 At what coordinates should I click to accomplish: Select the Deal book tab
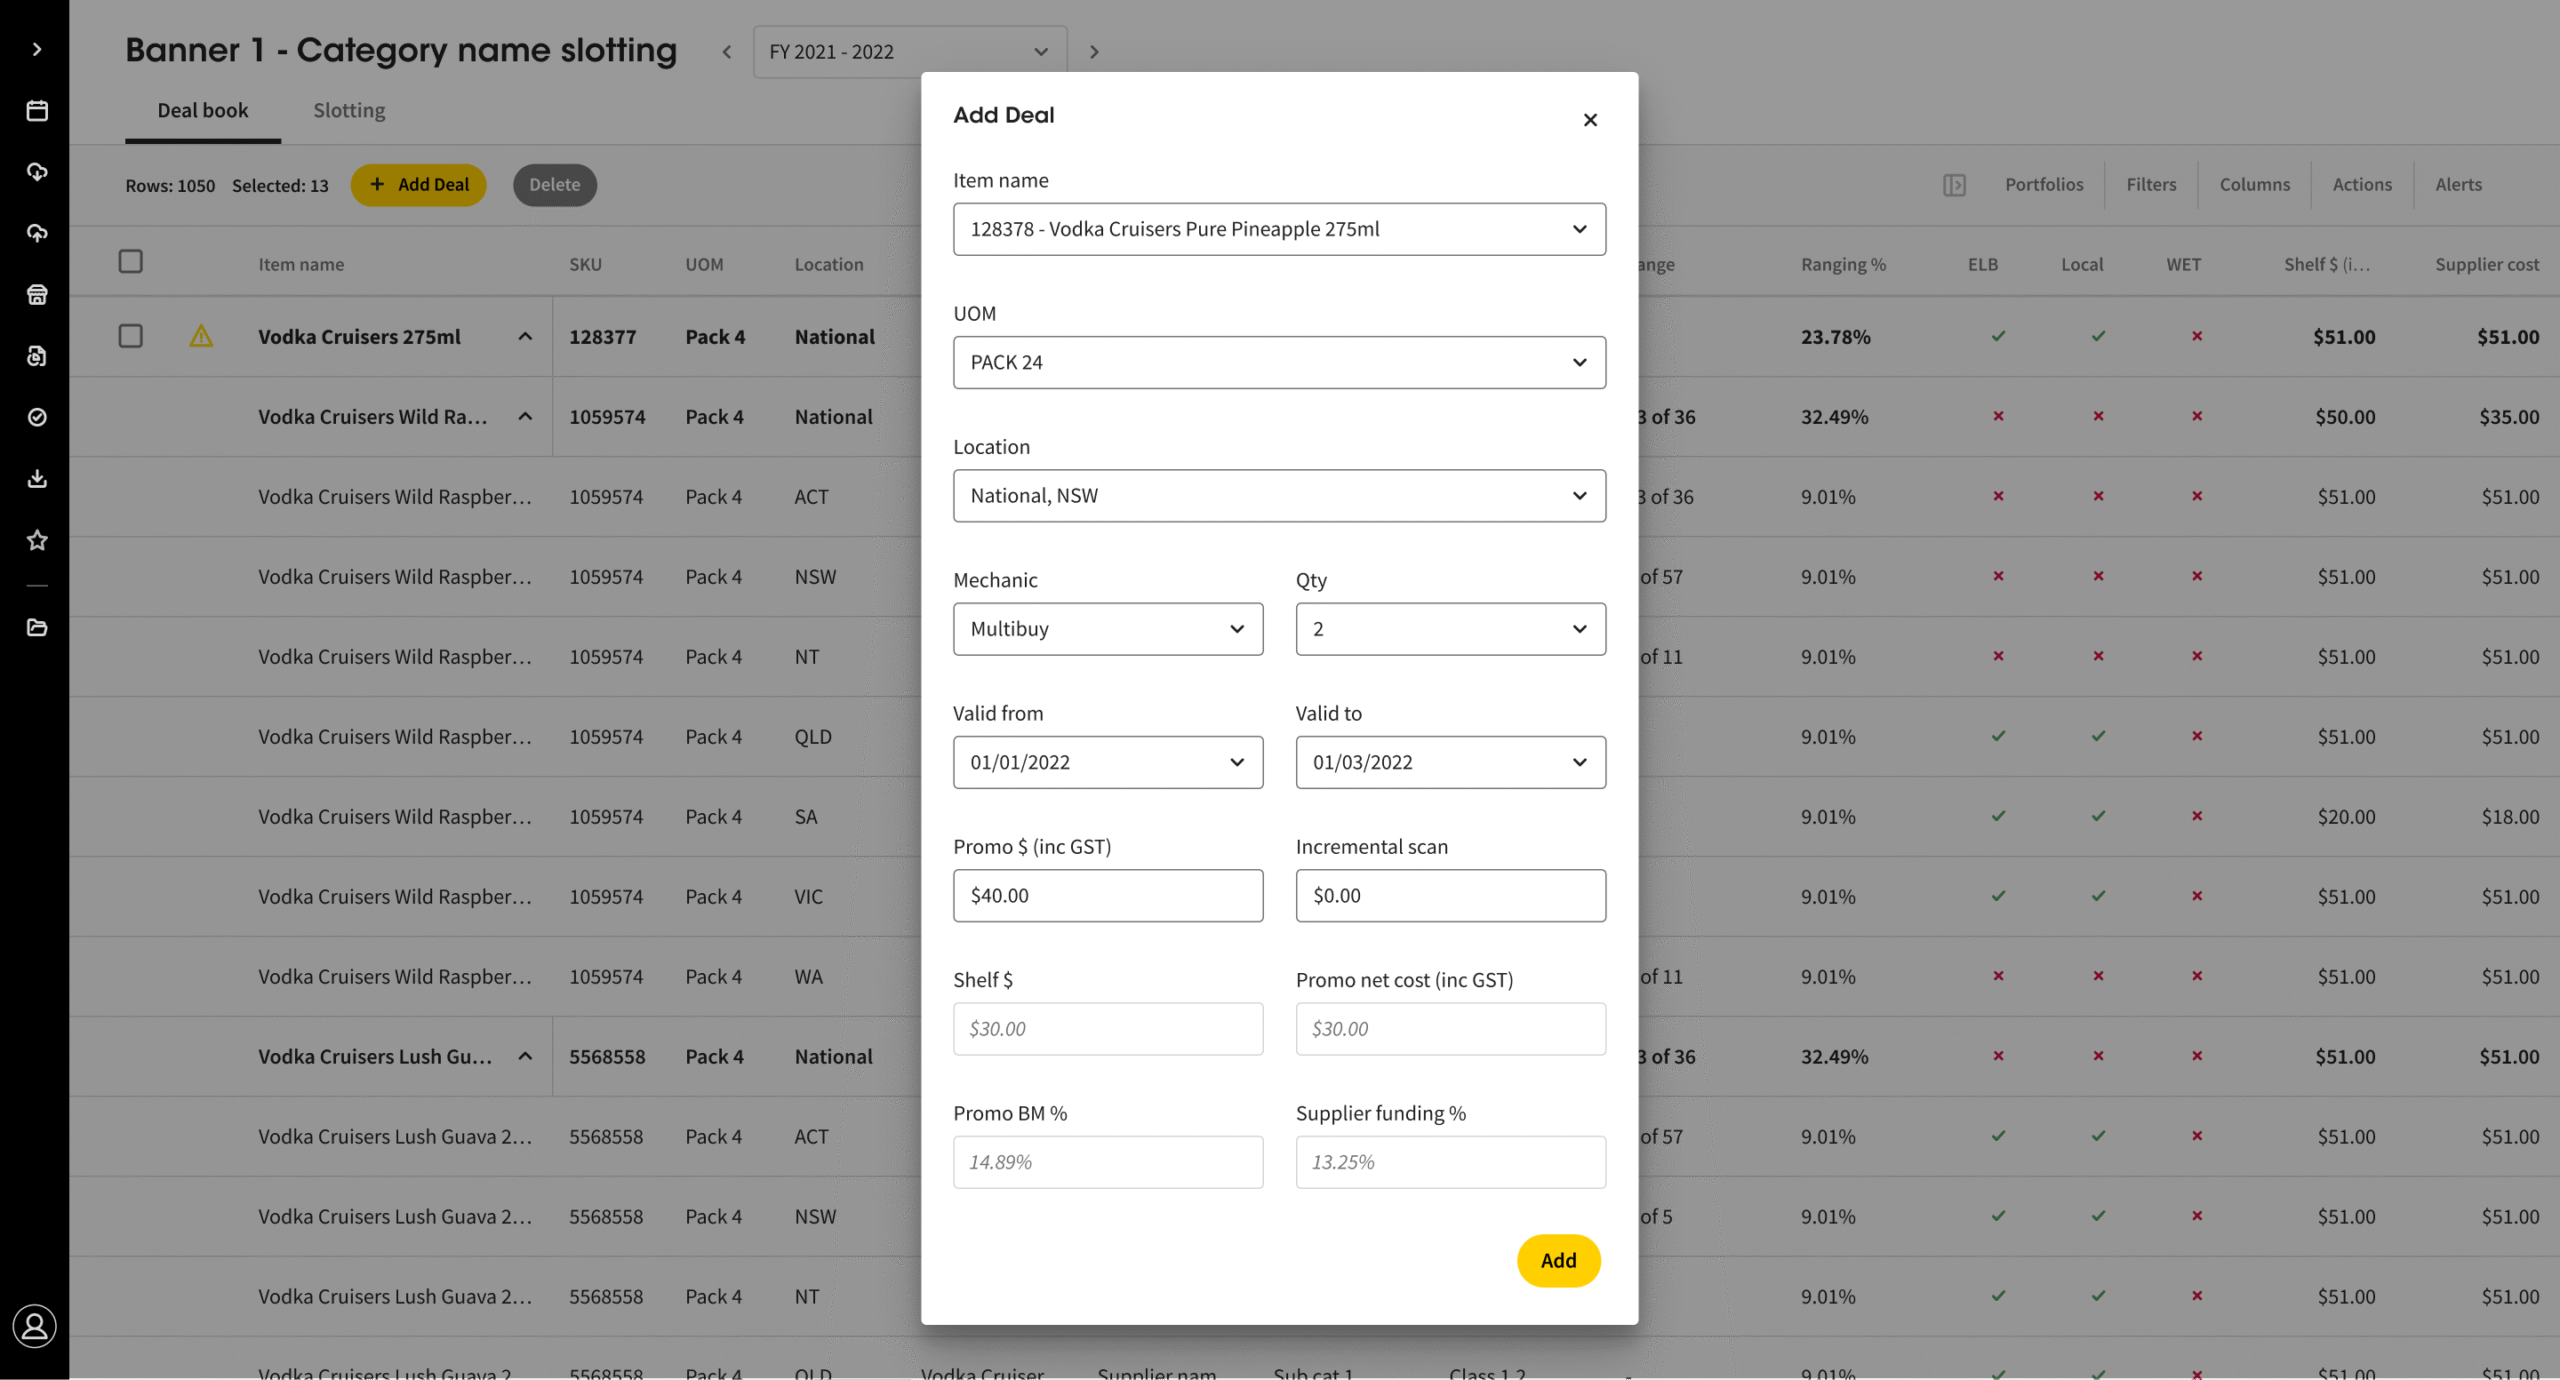coord(202,110)
